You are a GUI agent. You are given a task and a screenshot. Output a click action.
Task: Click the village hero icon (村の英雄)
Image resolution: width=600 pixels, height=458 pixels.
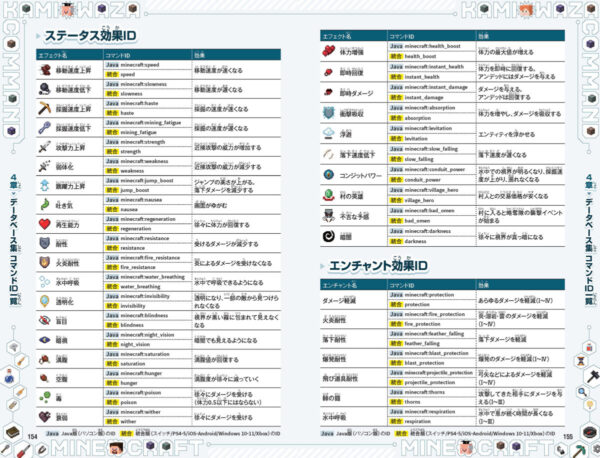[x=330, y=195]
